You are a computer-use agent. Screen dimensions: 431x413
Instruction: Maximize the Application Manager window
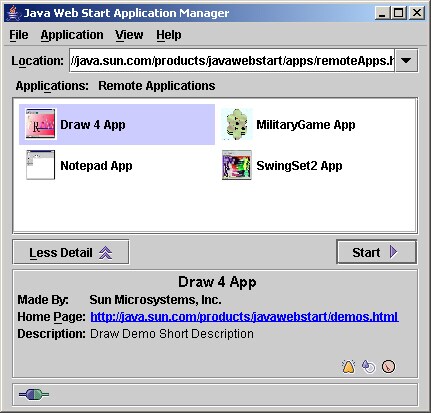pyautogui.click(x=399, y=13)
